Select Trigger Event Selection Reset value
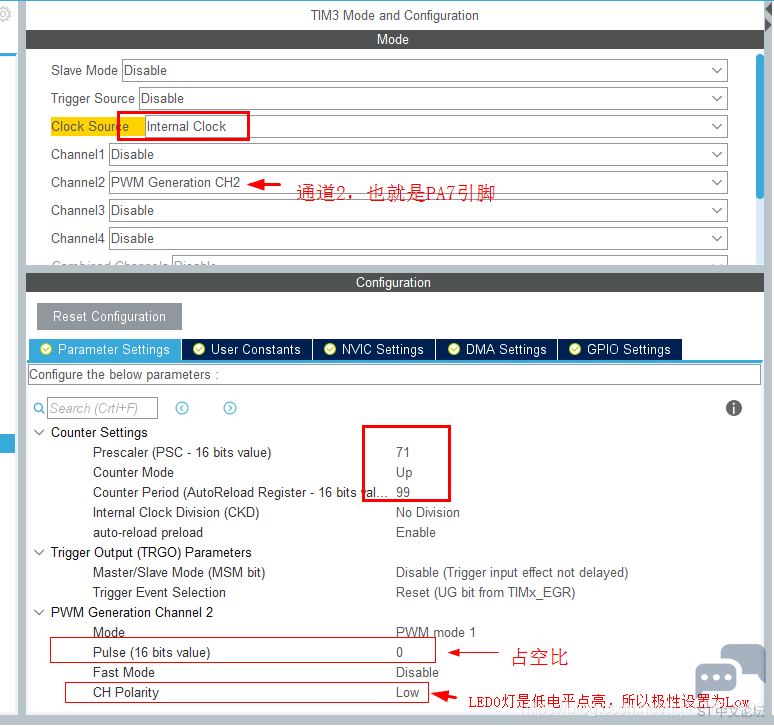 [485, 592]
